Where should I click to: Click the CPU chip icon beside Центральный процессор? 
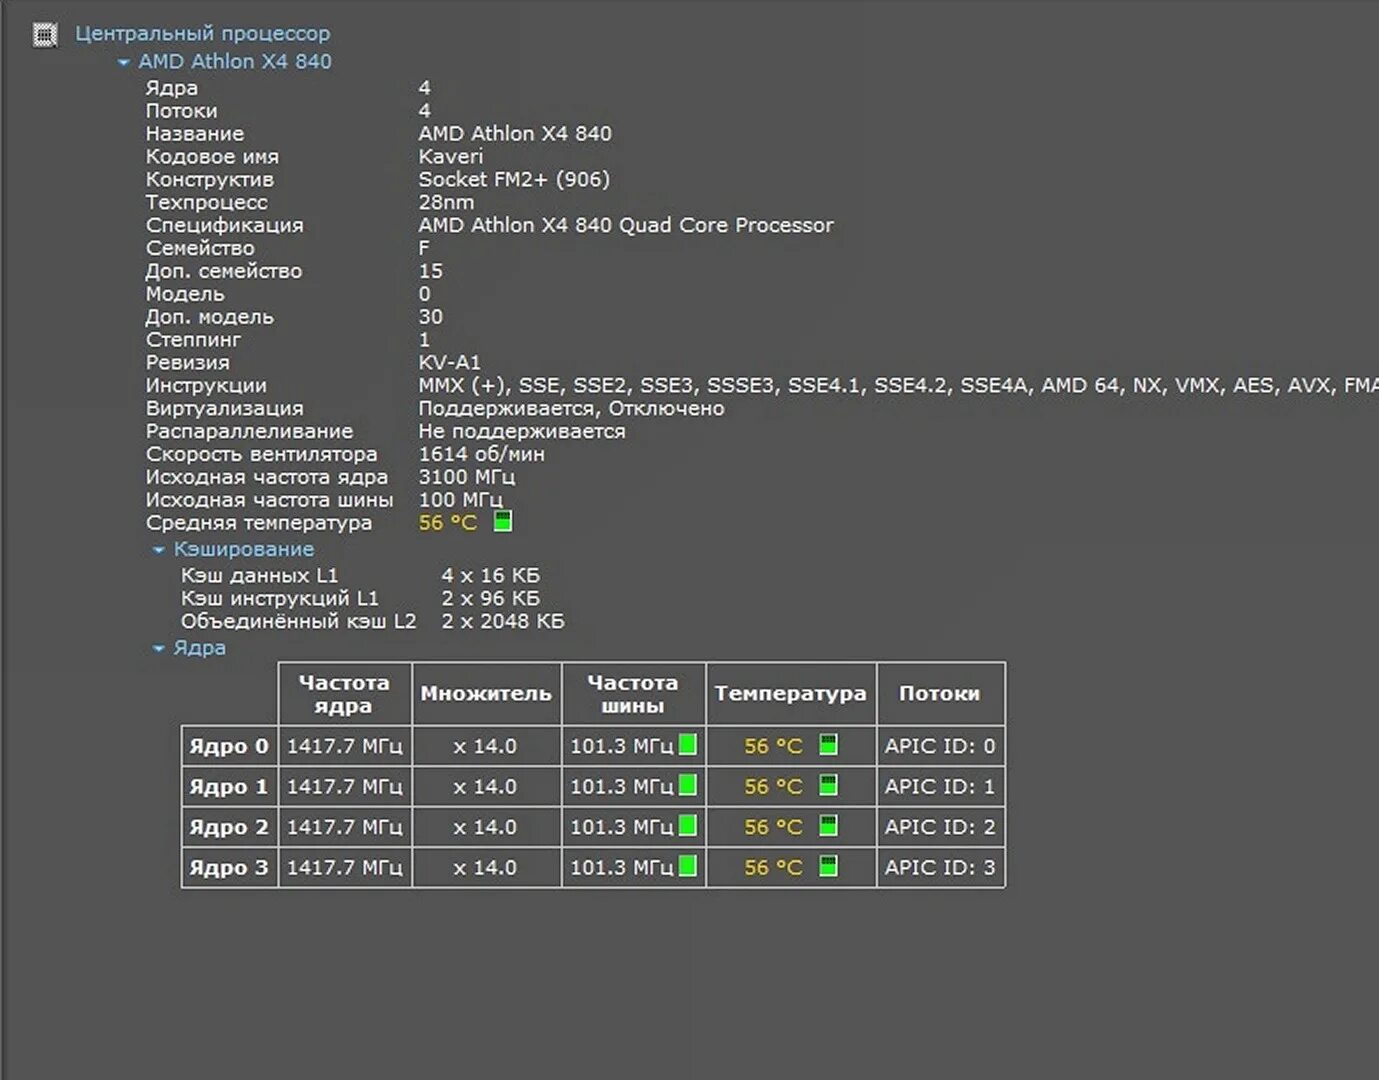45,35
